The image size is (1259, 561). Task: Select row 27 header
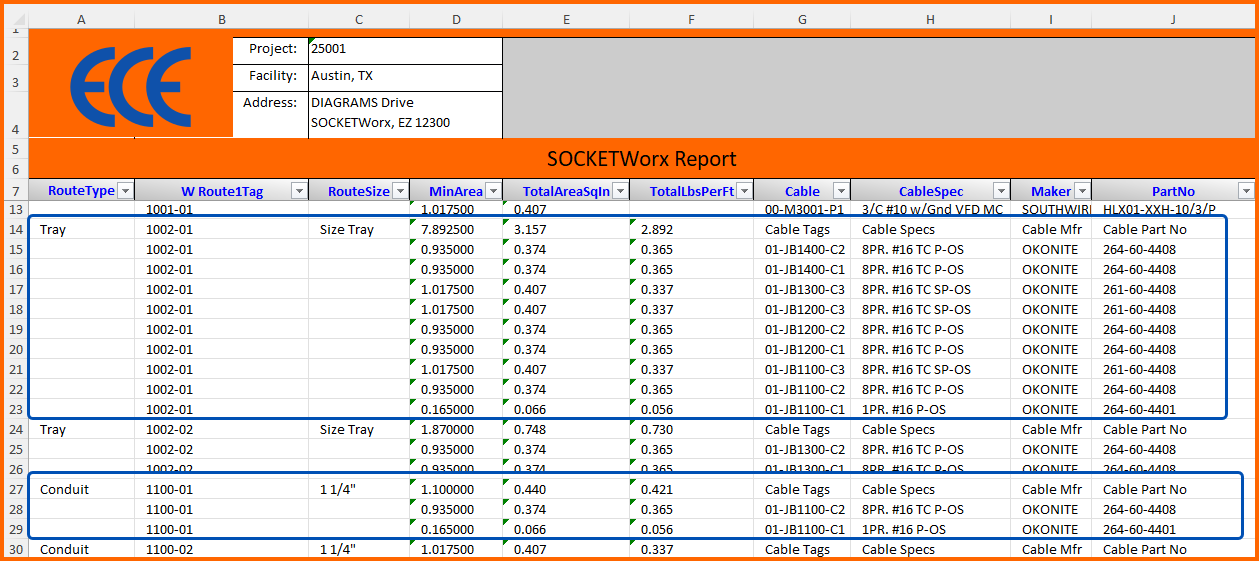click(15, 490)
